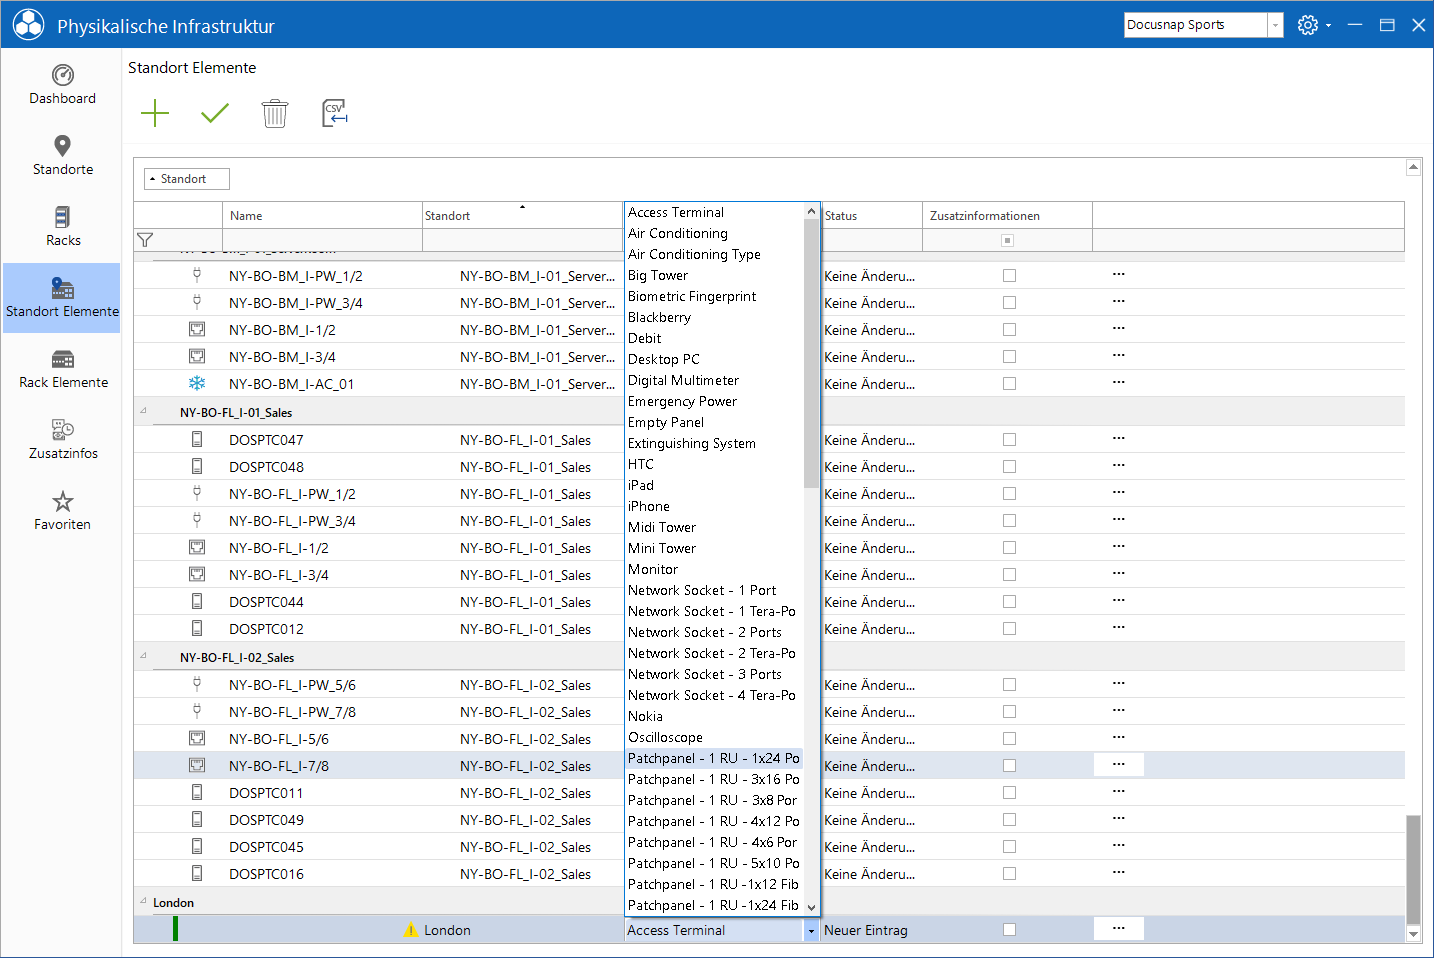Tick Zusatzinformationen checkbox for DOSPTC047

point(1009,440)
